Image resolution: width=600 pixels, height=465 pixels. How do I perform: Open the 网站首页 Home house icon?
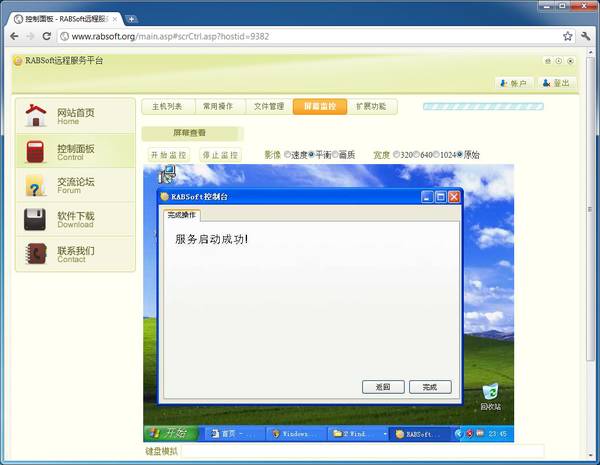(x=36, y=115)
